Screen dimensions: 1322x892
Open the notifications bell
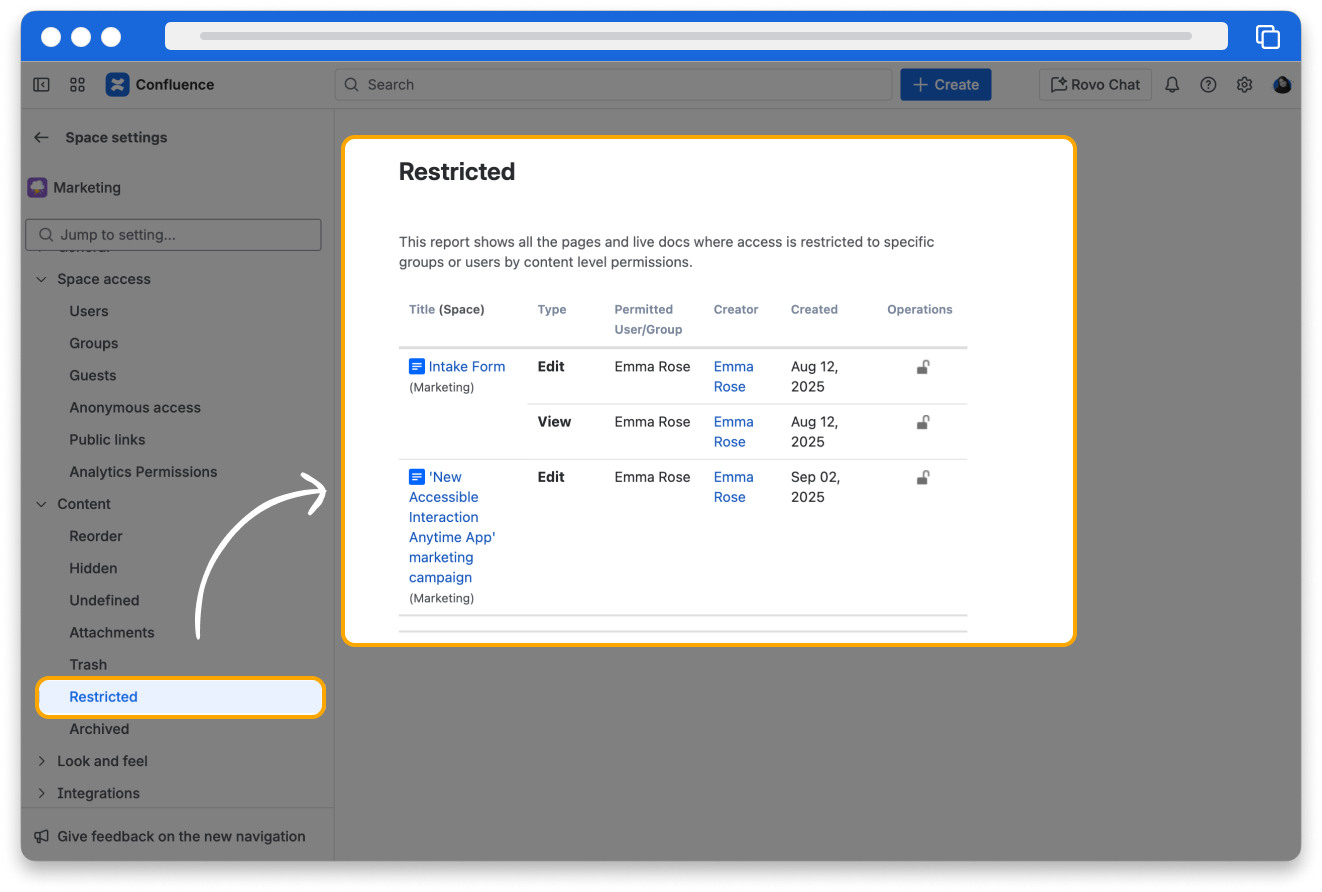(1172, 85)
